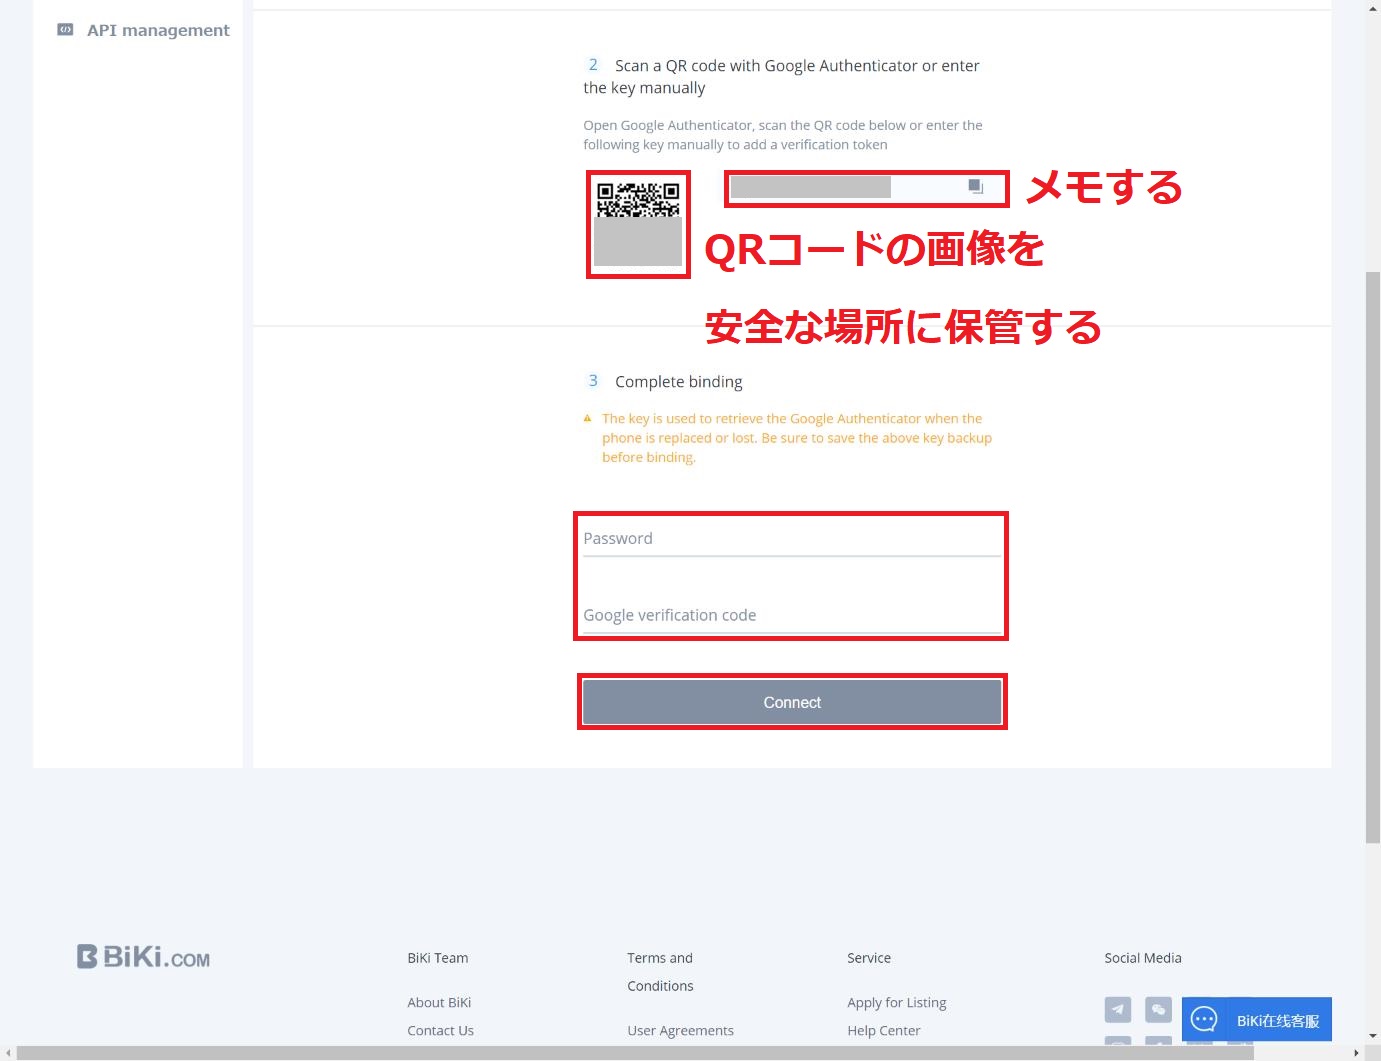This screenshot has height=1061, width=1381.
Task: Click the 'Scan a QR code' step heading
Action: 782,77
